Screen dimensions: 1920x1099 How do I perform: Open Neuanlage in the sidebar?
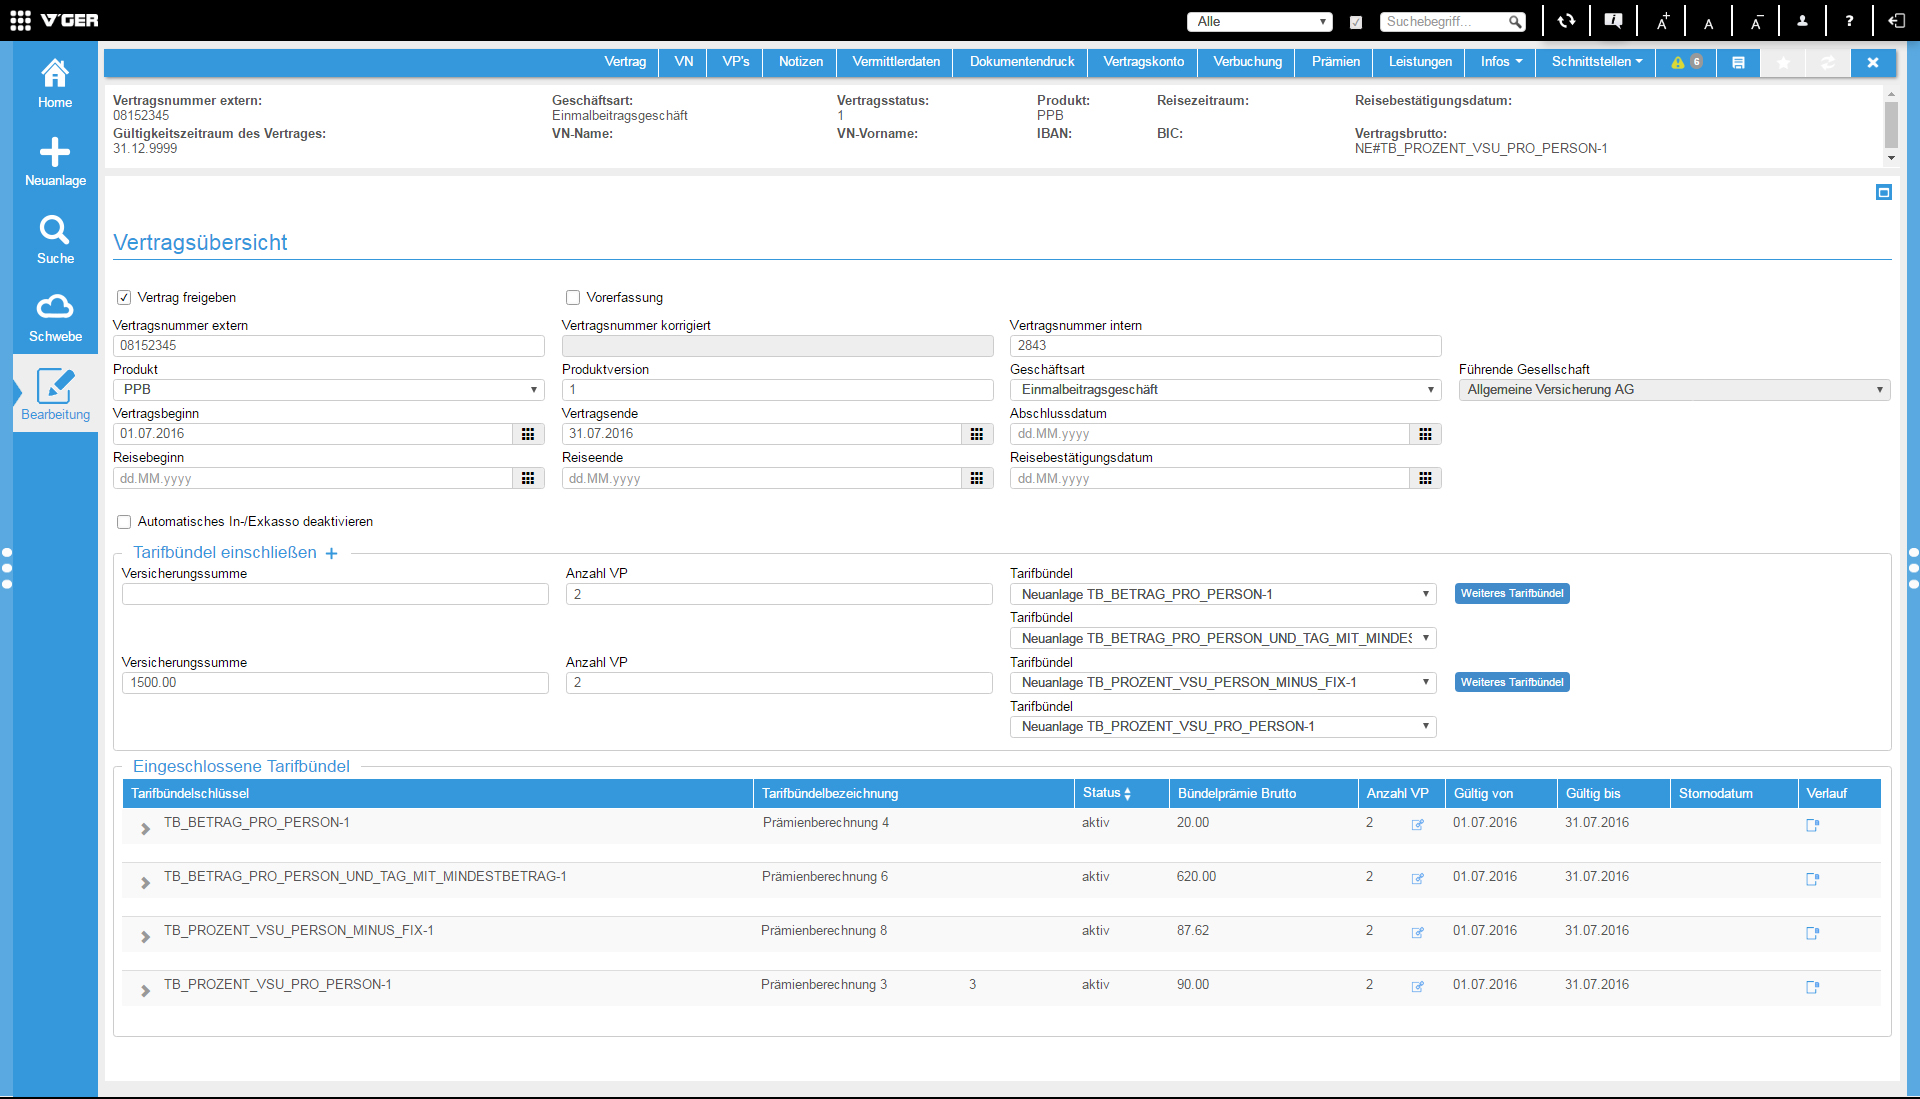[55, 162]
